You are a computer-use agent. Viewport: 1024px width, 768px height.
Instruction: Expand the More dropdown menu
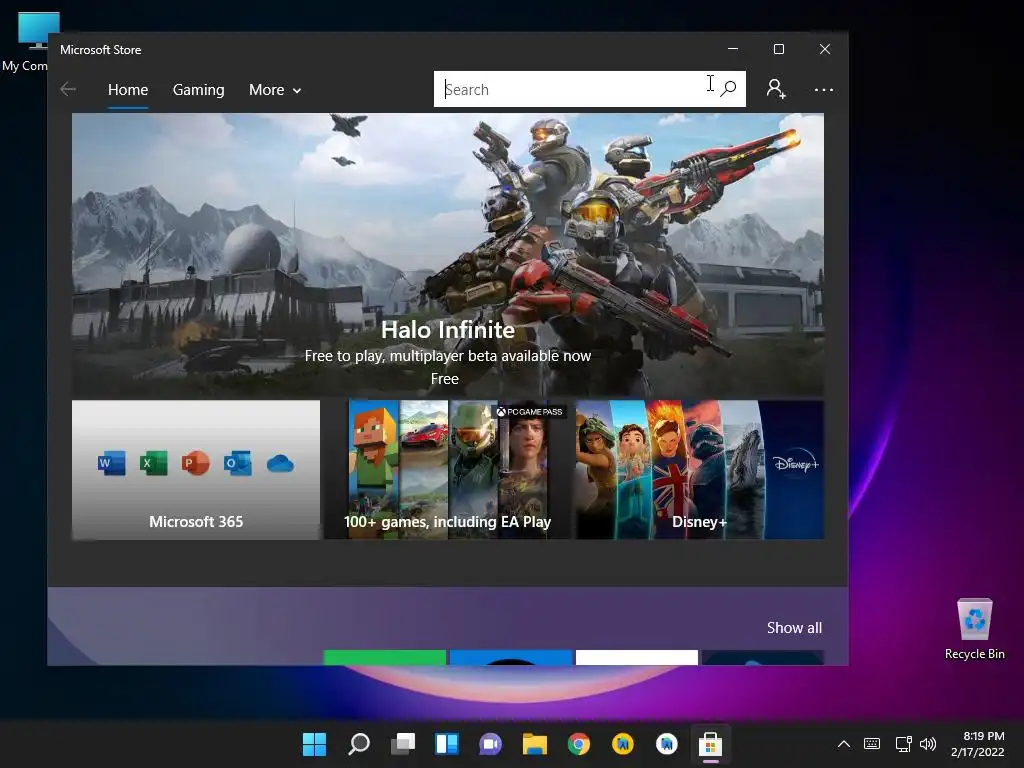(275, 89)
